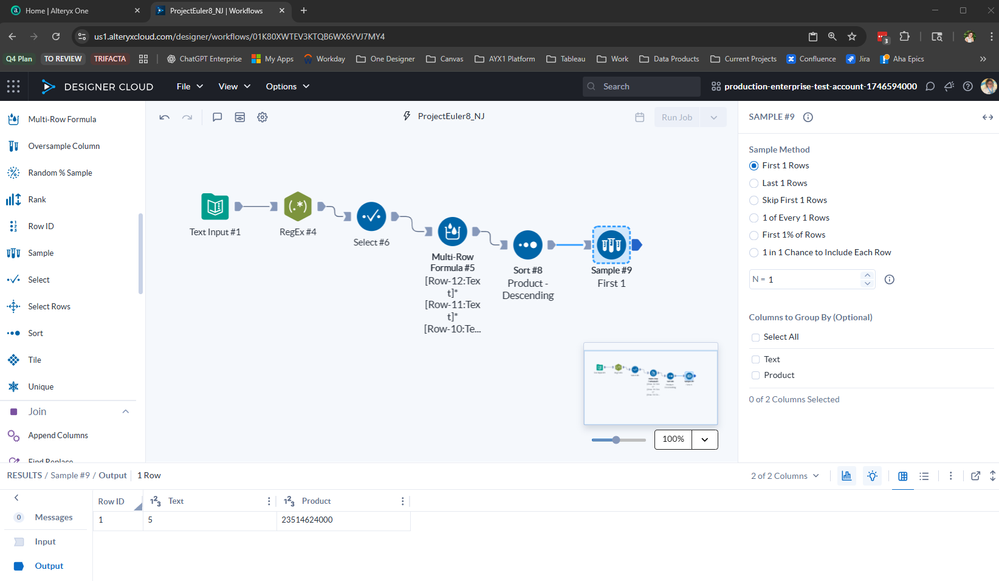Show data profile chart view
This screenshot has height=581, width=999.
click(846, 476)
